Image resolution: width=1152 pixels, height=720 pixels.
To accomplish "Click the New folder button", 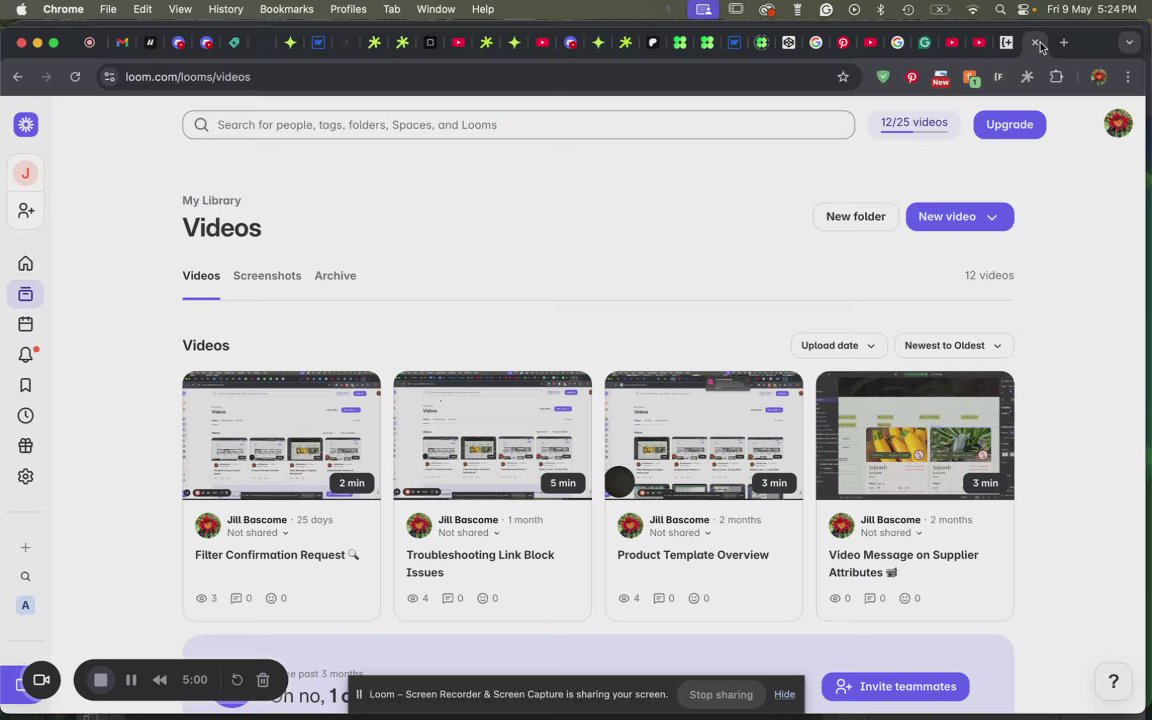I will pos(855,217).
